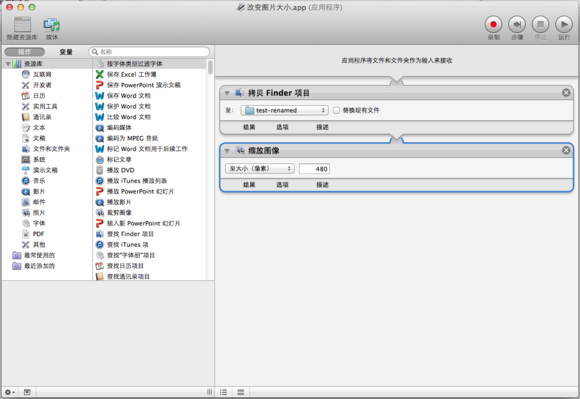Remove the 缩放图像 action
The image size is (580, 399).
tap(566, 150)
